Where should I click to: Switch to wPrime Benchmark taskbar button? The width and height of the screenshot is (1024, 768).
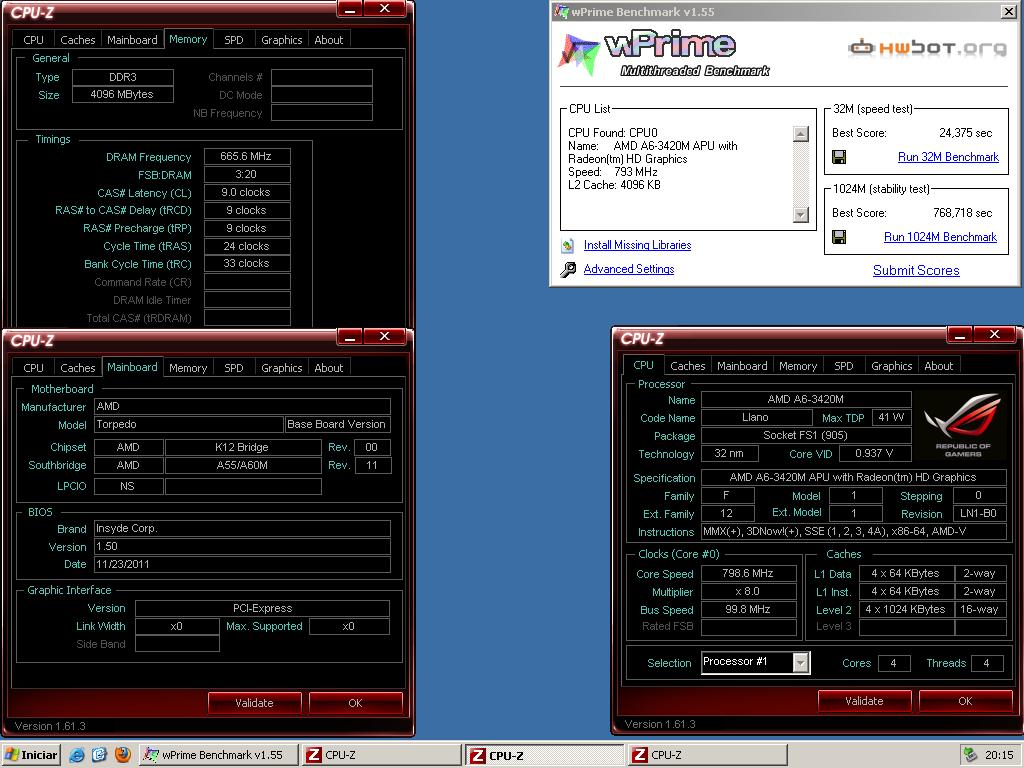[x=219, y=755]
